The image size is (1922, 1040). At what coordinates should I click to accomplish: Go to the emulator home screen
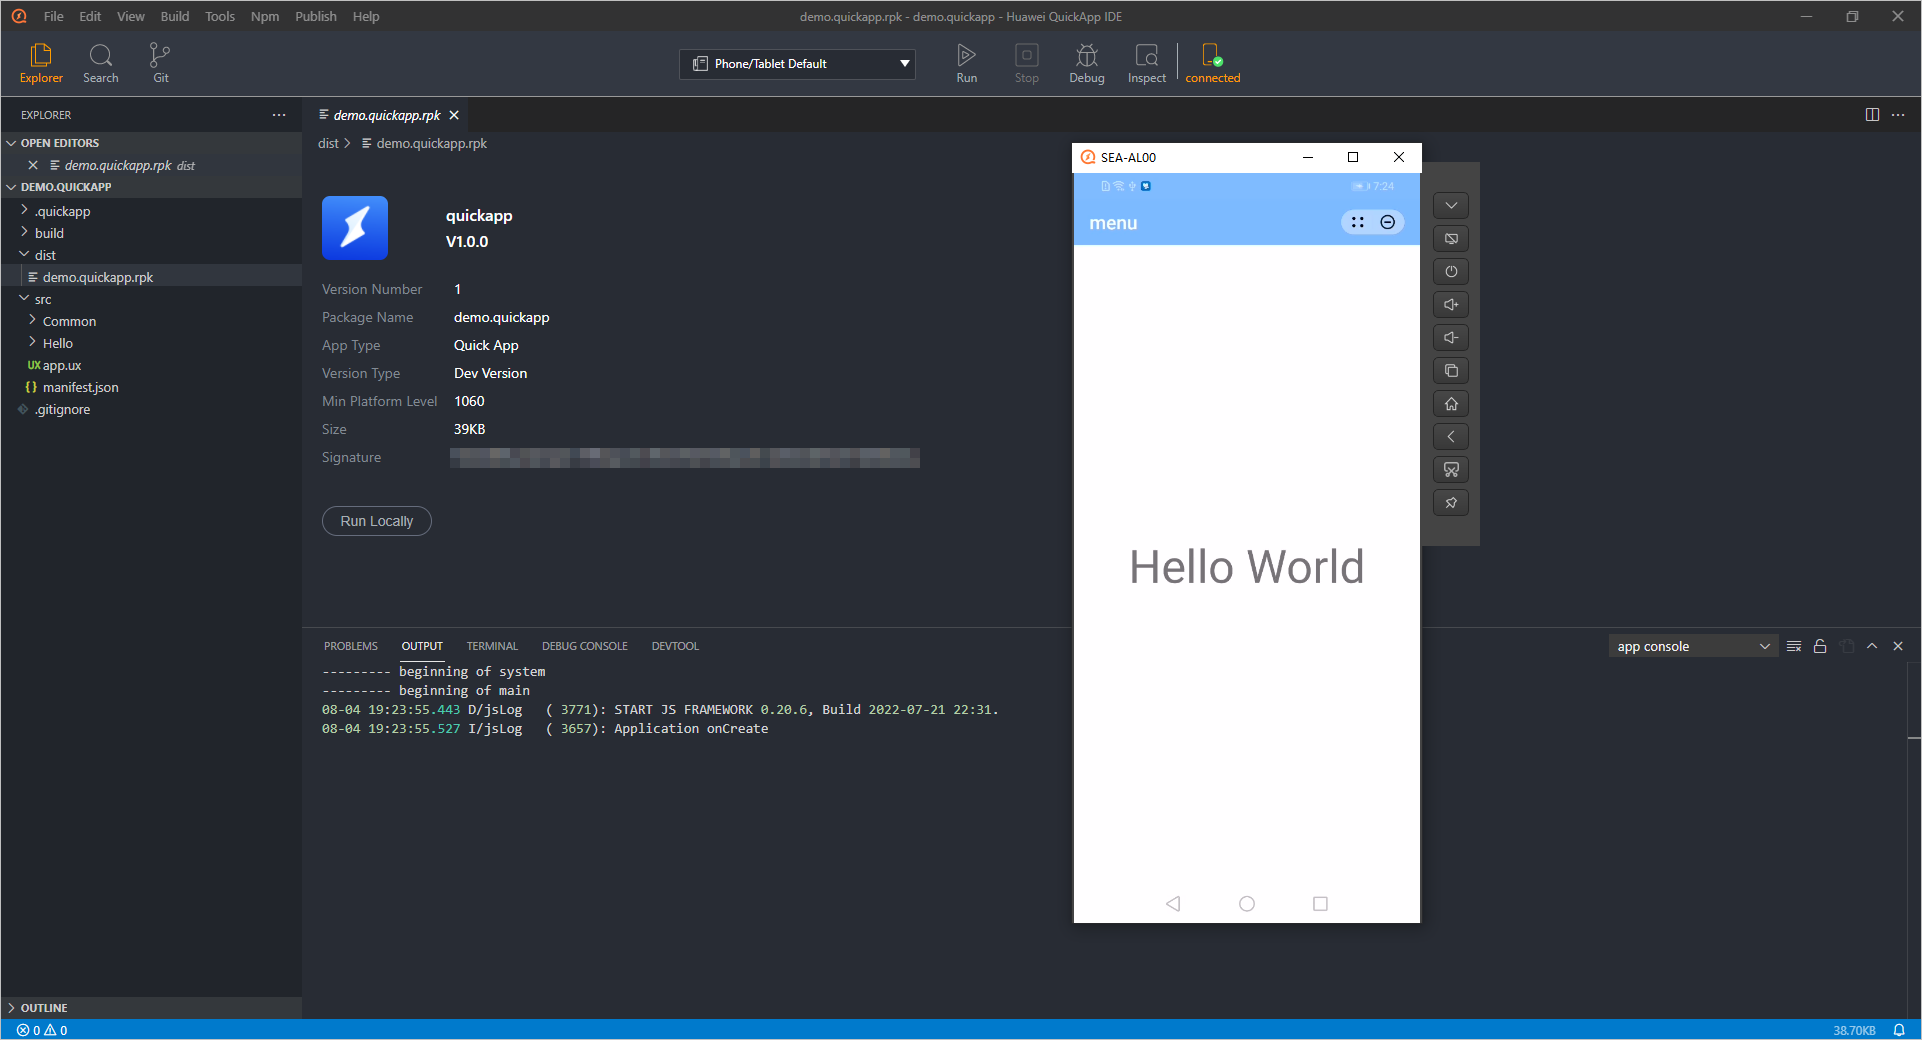click(x=1451, y=404)
